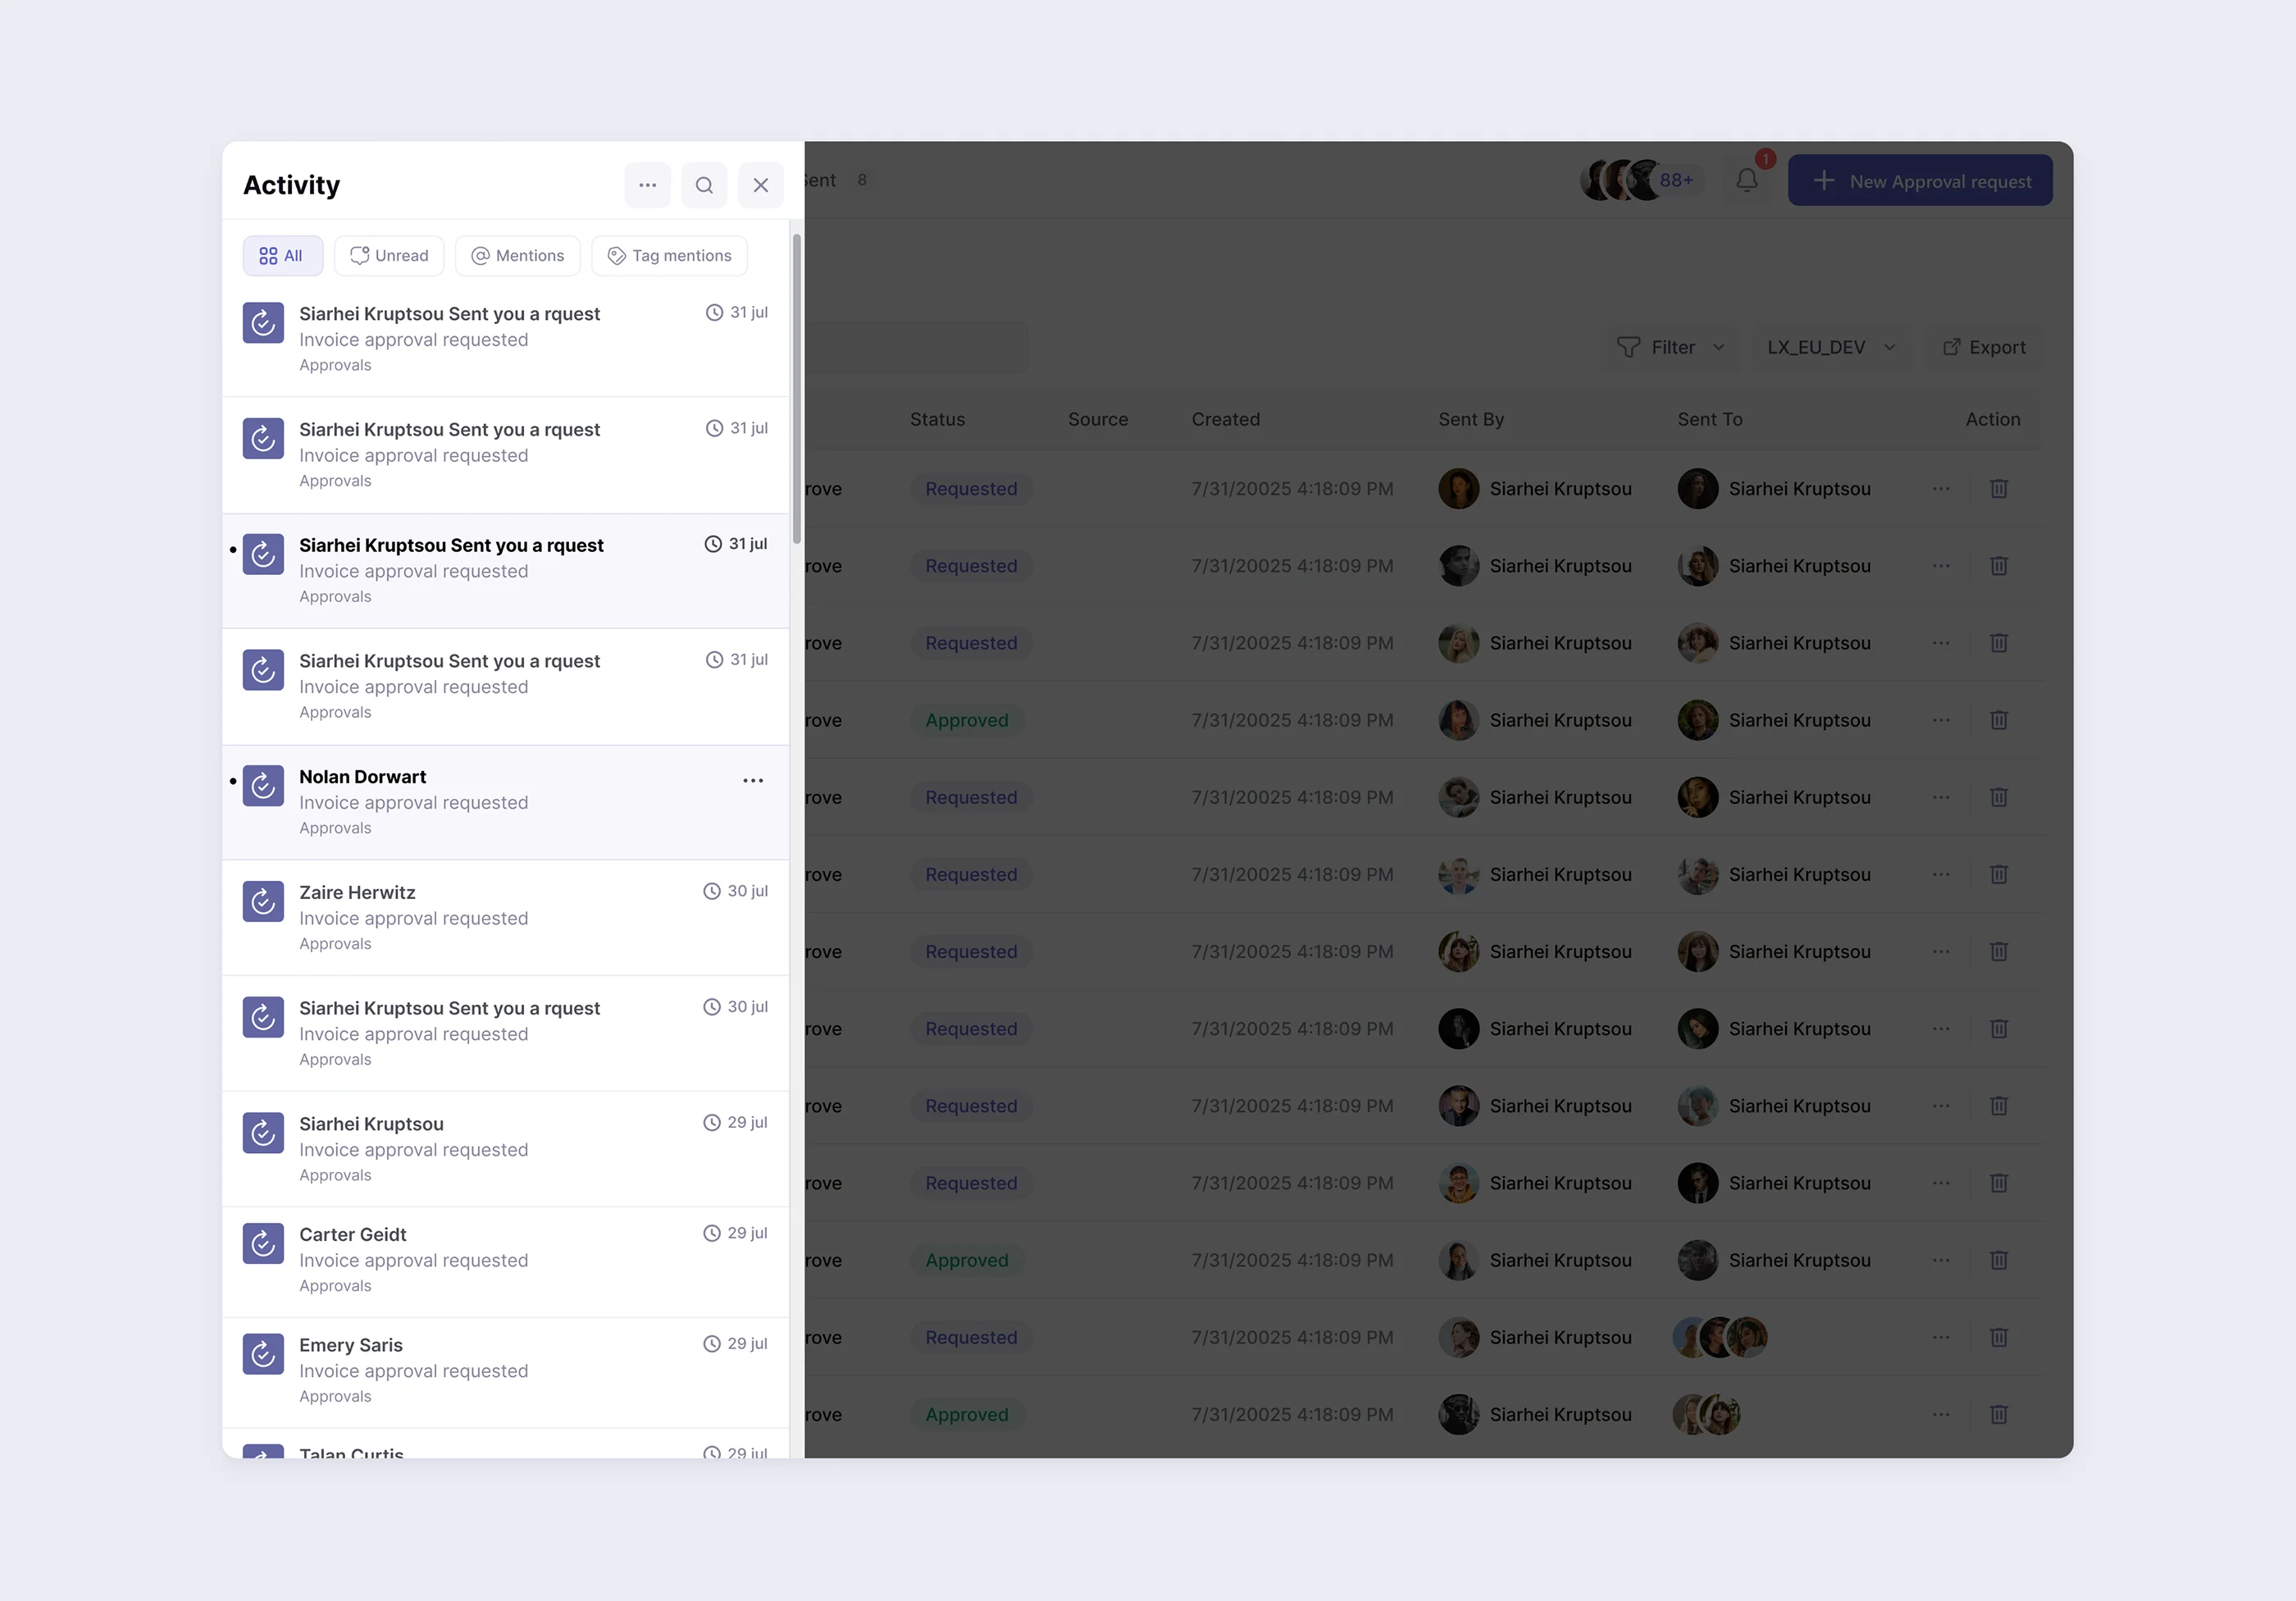Open the Zaire Herwitz notification
This screenshot has height=1601, width=2296.
pyautogui.click(x=505, y=917)
